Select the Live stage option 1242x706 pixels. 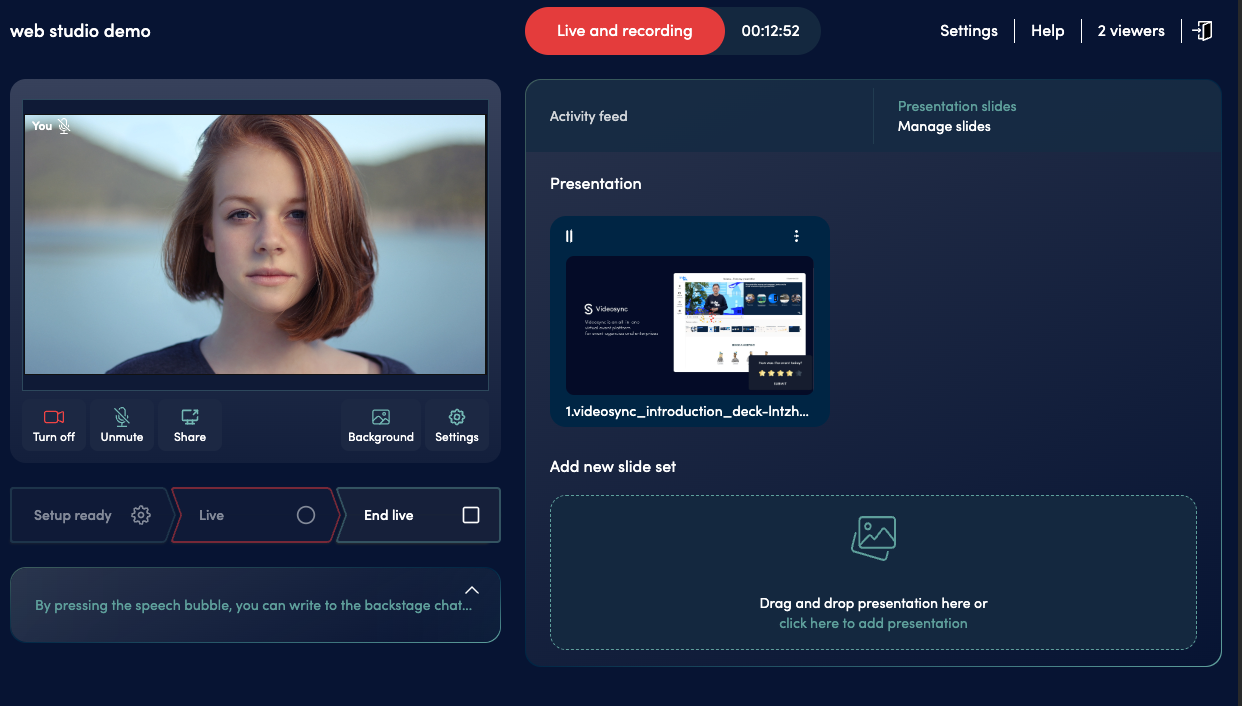[253, 515]
